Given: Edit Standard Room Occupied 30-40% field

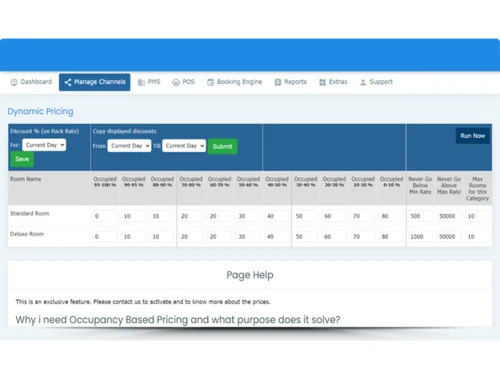Looking at the screenshot, I should click(x=306, y=216).
